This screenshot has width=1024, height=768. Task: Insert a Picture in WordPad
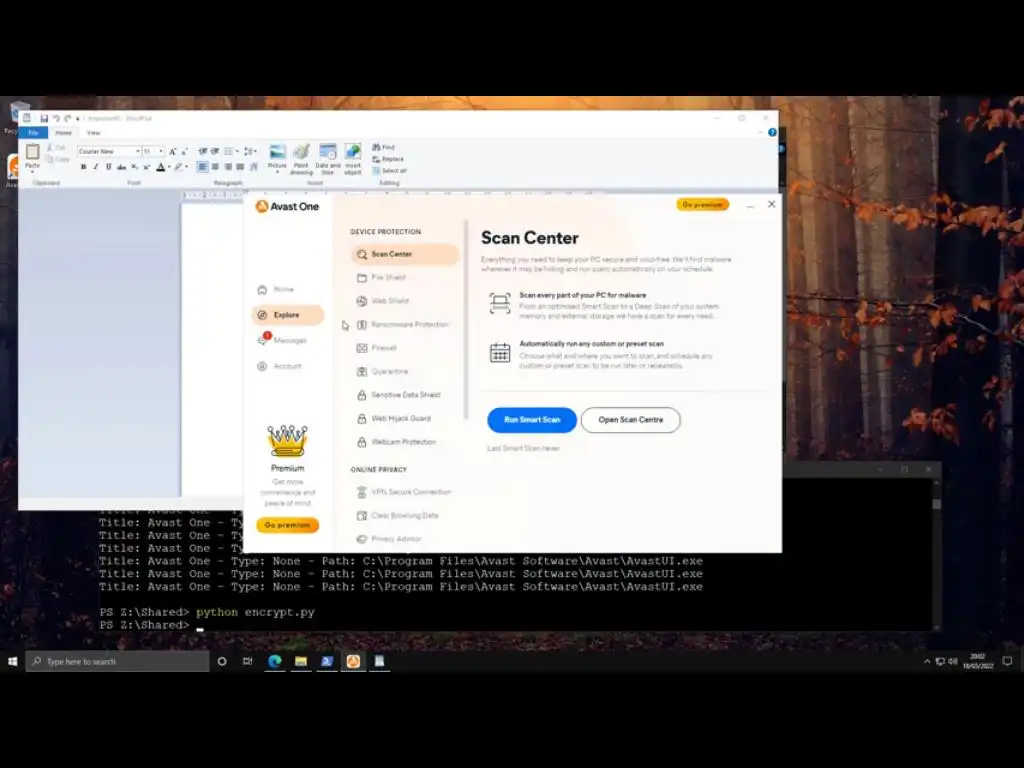[277, 152]
